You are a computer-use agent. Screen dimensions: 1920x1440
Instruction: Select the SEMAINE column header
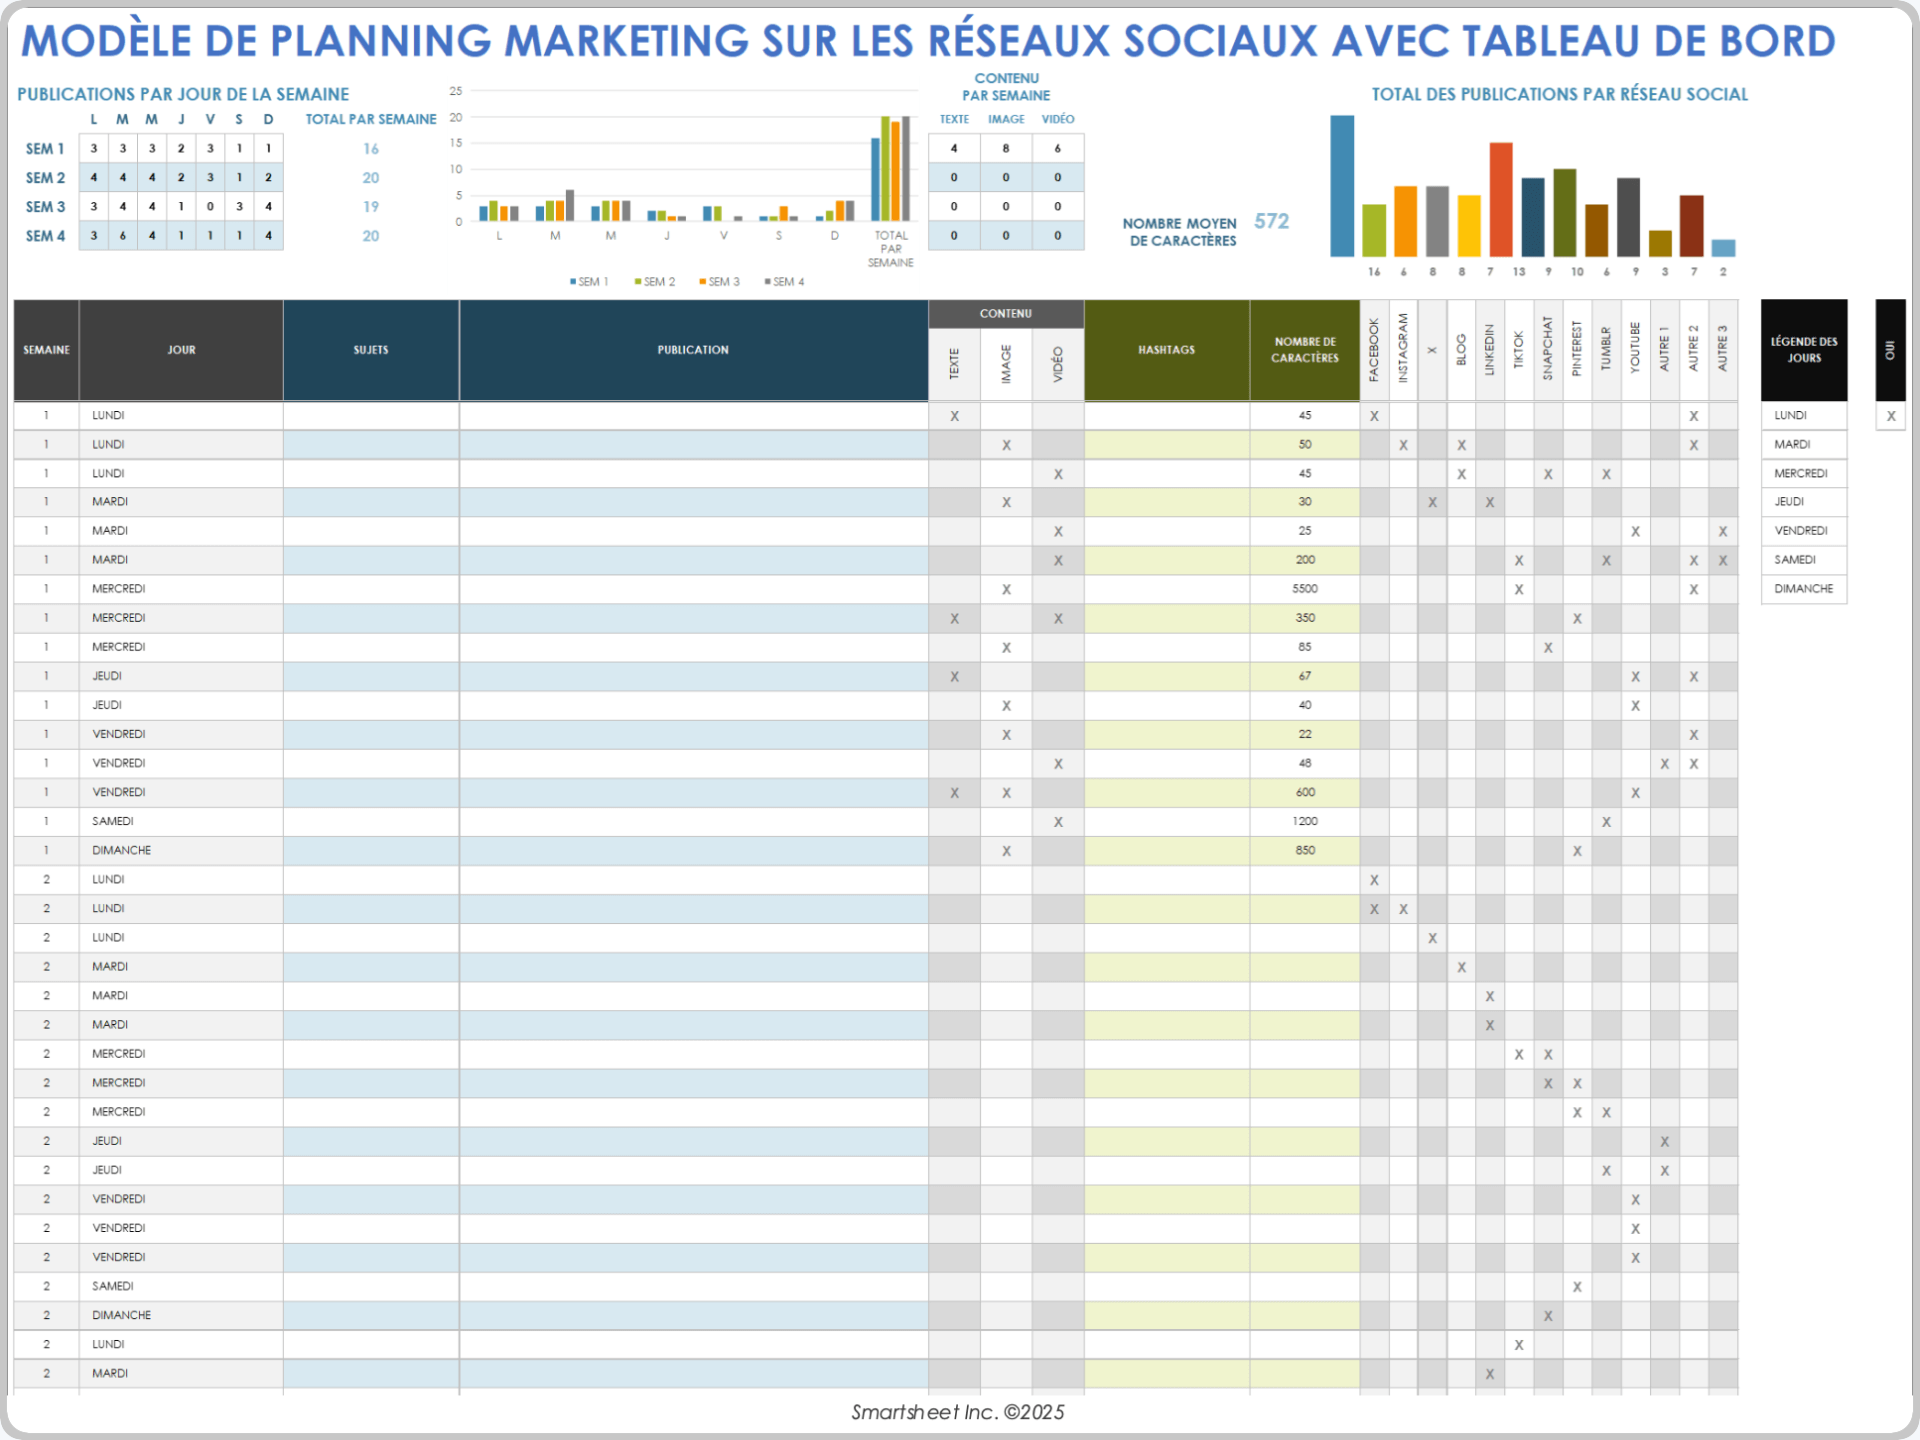pos(46,350)
